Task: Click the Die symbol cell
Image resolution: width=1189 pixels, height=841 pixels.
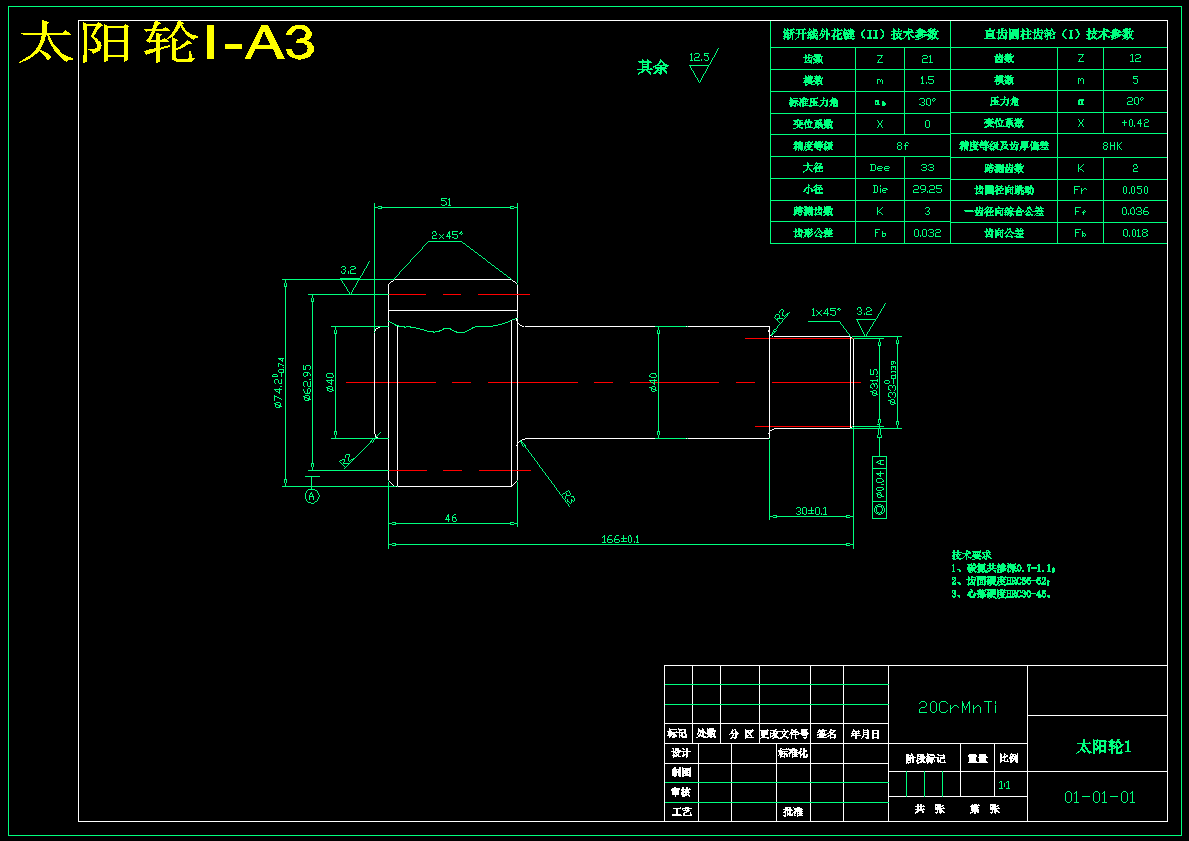Action: tap(880, 190)
